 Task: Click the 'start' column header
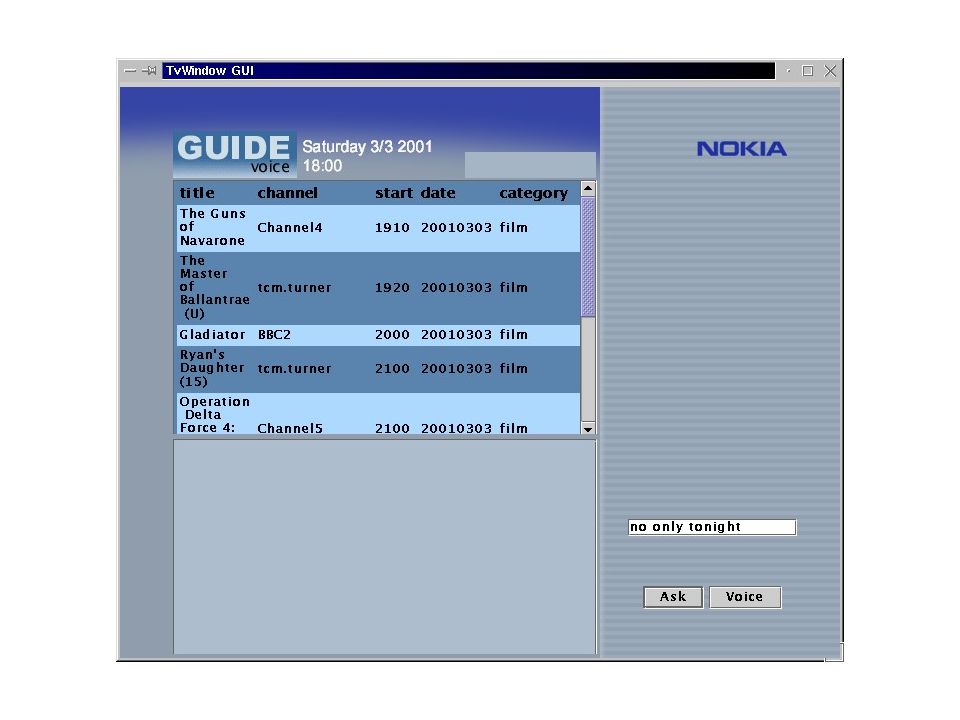tap(394, 193)
